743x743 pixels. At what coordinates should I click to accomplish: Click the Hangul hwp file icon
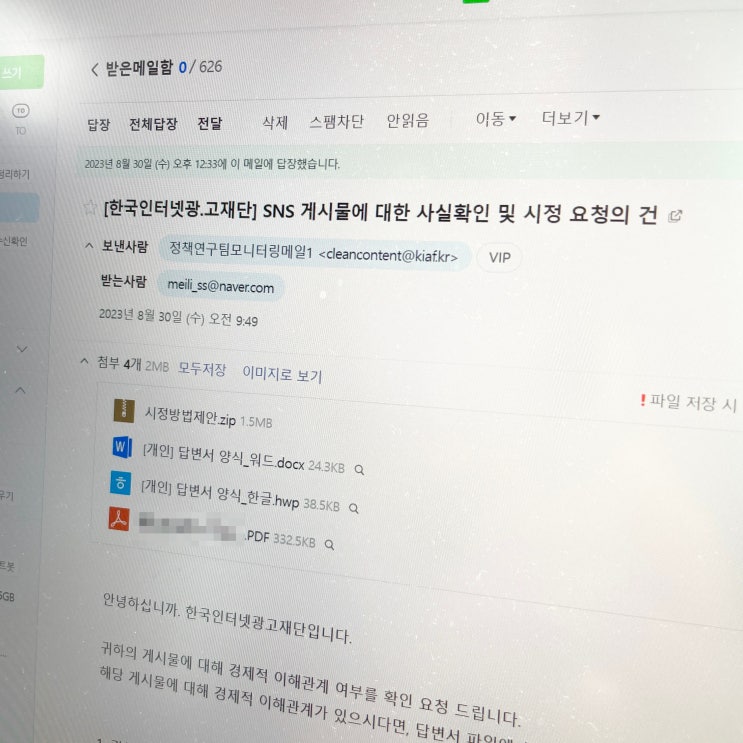pyautogui.click(x=121, y=483)
